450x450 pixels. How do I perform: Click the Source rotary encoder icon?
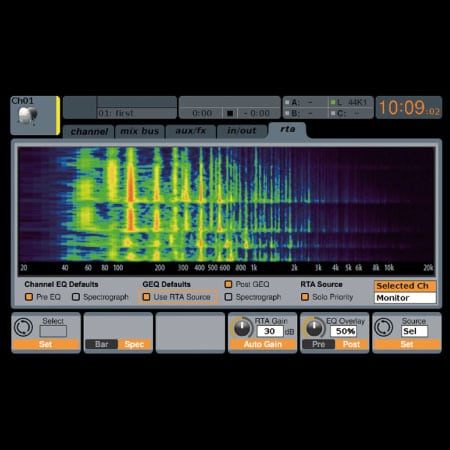click(x=384, y=327)
